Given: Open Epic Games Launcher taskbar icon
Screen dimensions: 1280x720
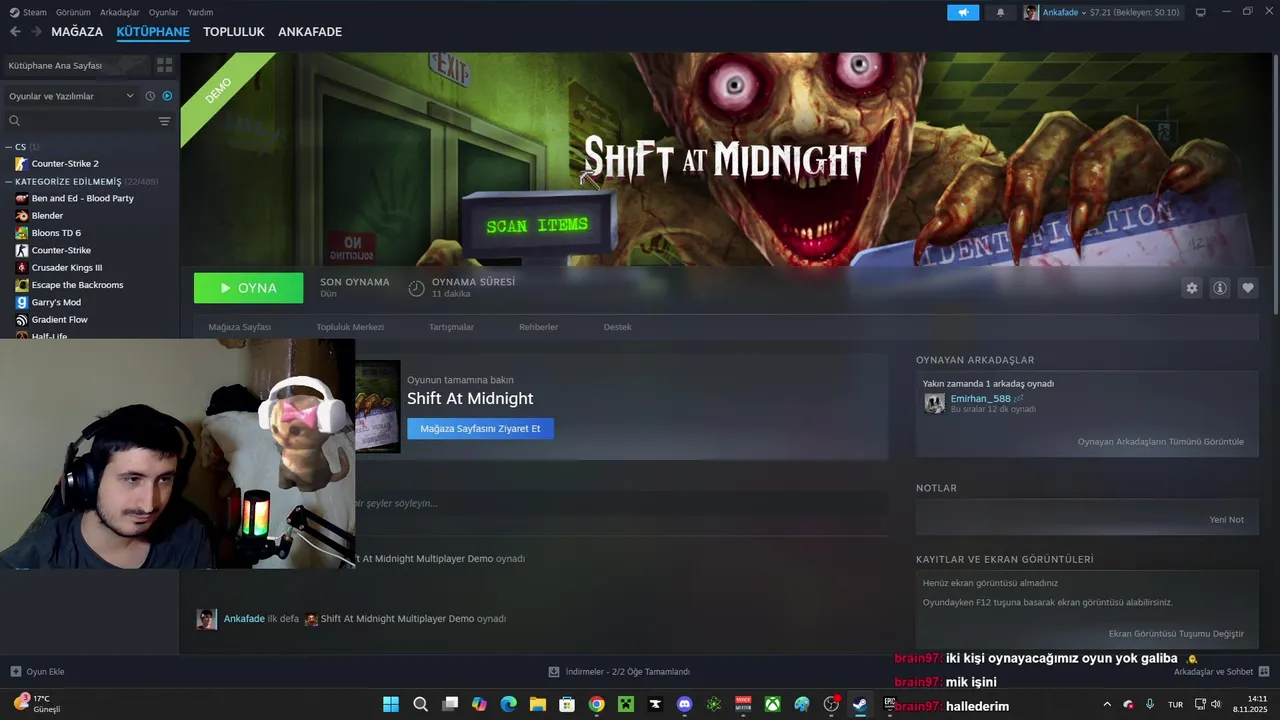Looking at the screenshot, I should coord(889,704).
